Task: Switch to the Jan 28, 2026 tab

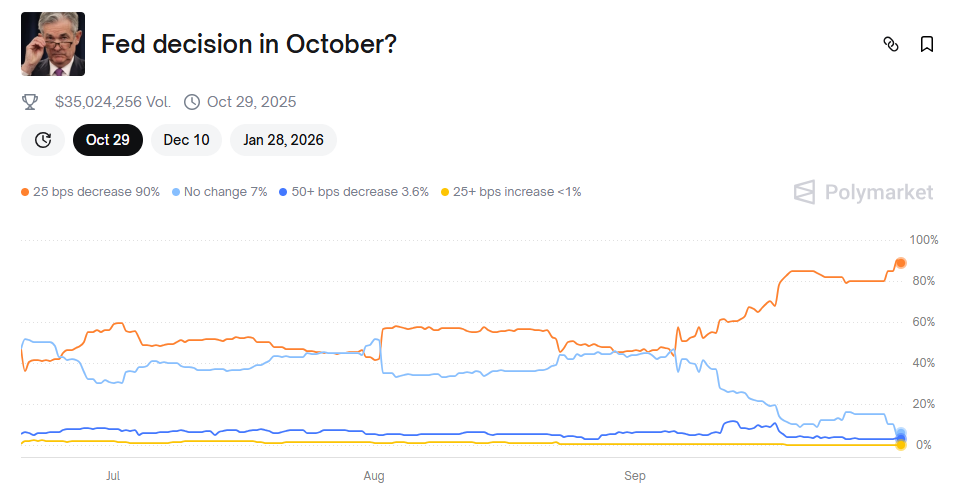Action: (283, 140)
